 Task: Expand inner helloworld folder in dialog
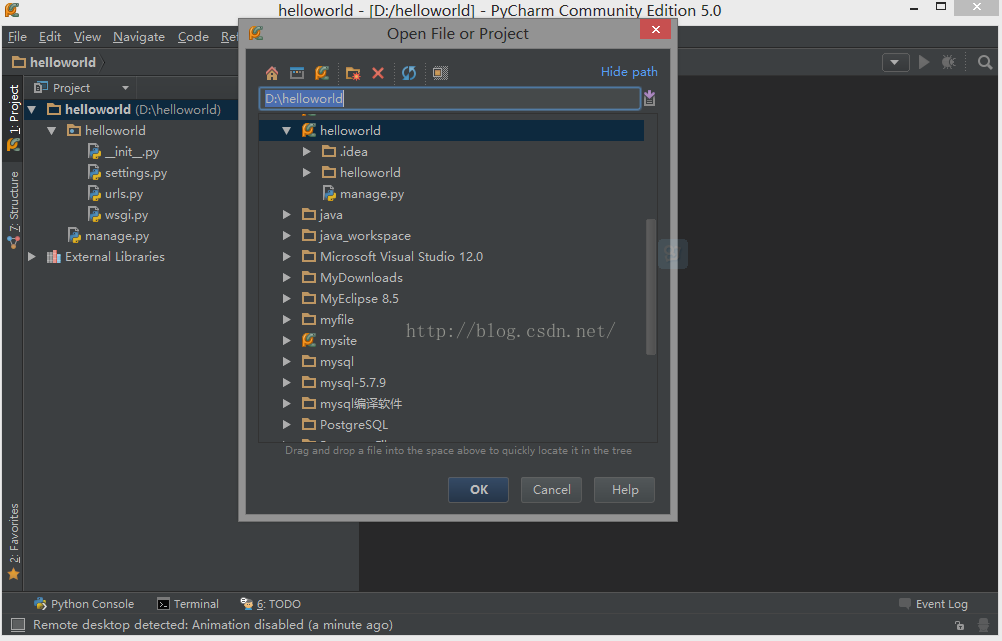point(307,173)
